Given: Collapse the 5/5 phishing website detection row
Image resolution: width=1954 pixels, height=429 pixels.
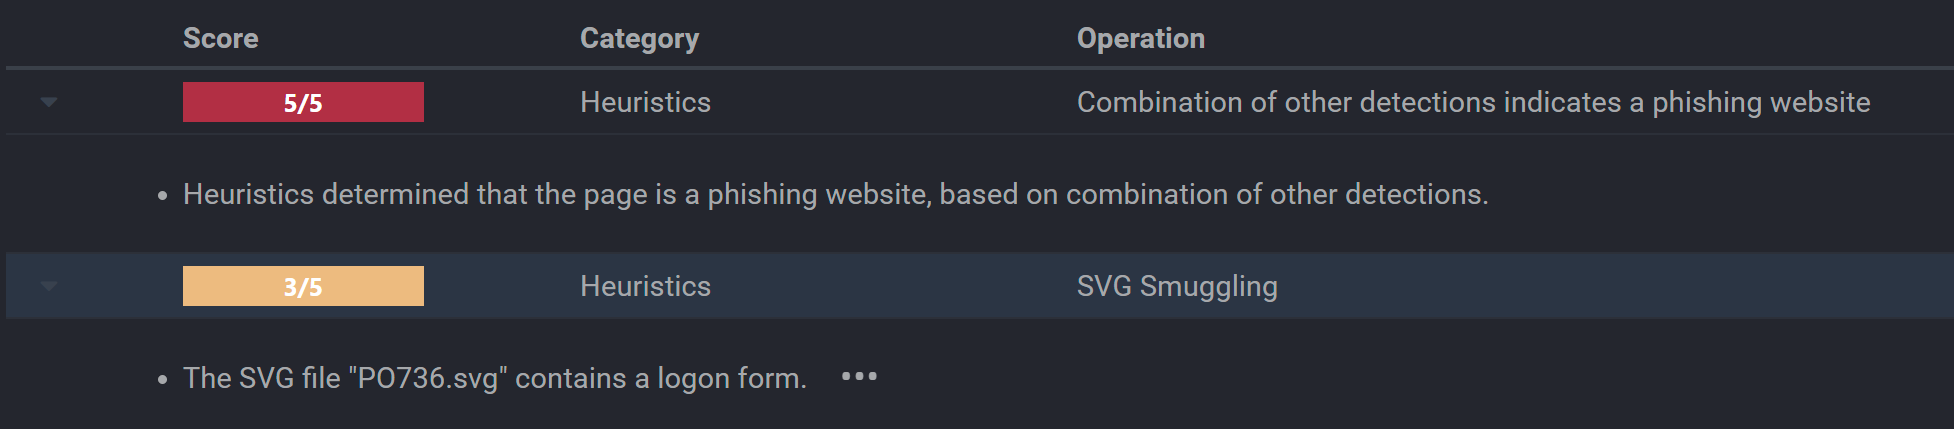Looking at the screenshot, I should (49, 102).
